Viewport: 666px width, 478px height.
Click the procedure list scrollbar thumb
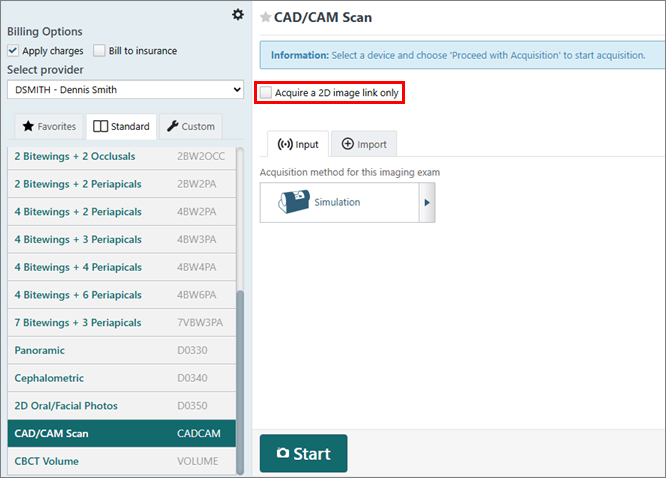pyautogui.click(x=240, y=382)
